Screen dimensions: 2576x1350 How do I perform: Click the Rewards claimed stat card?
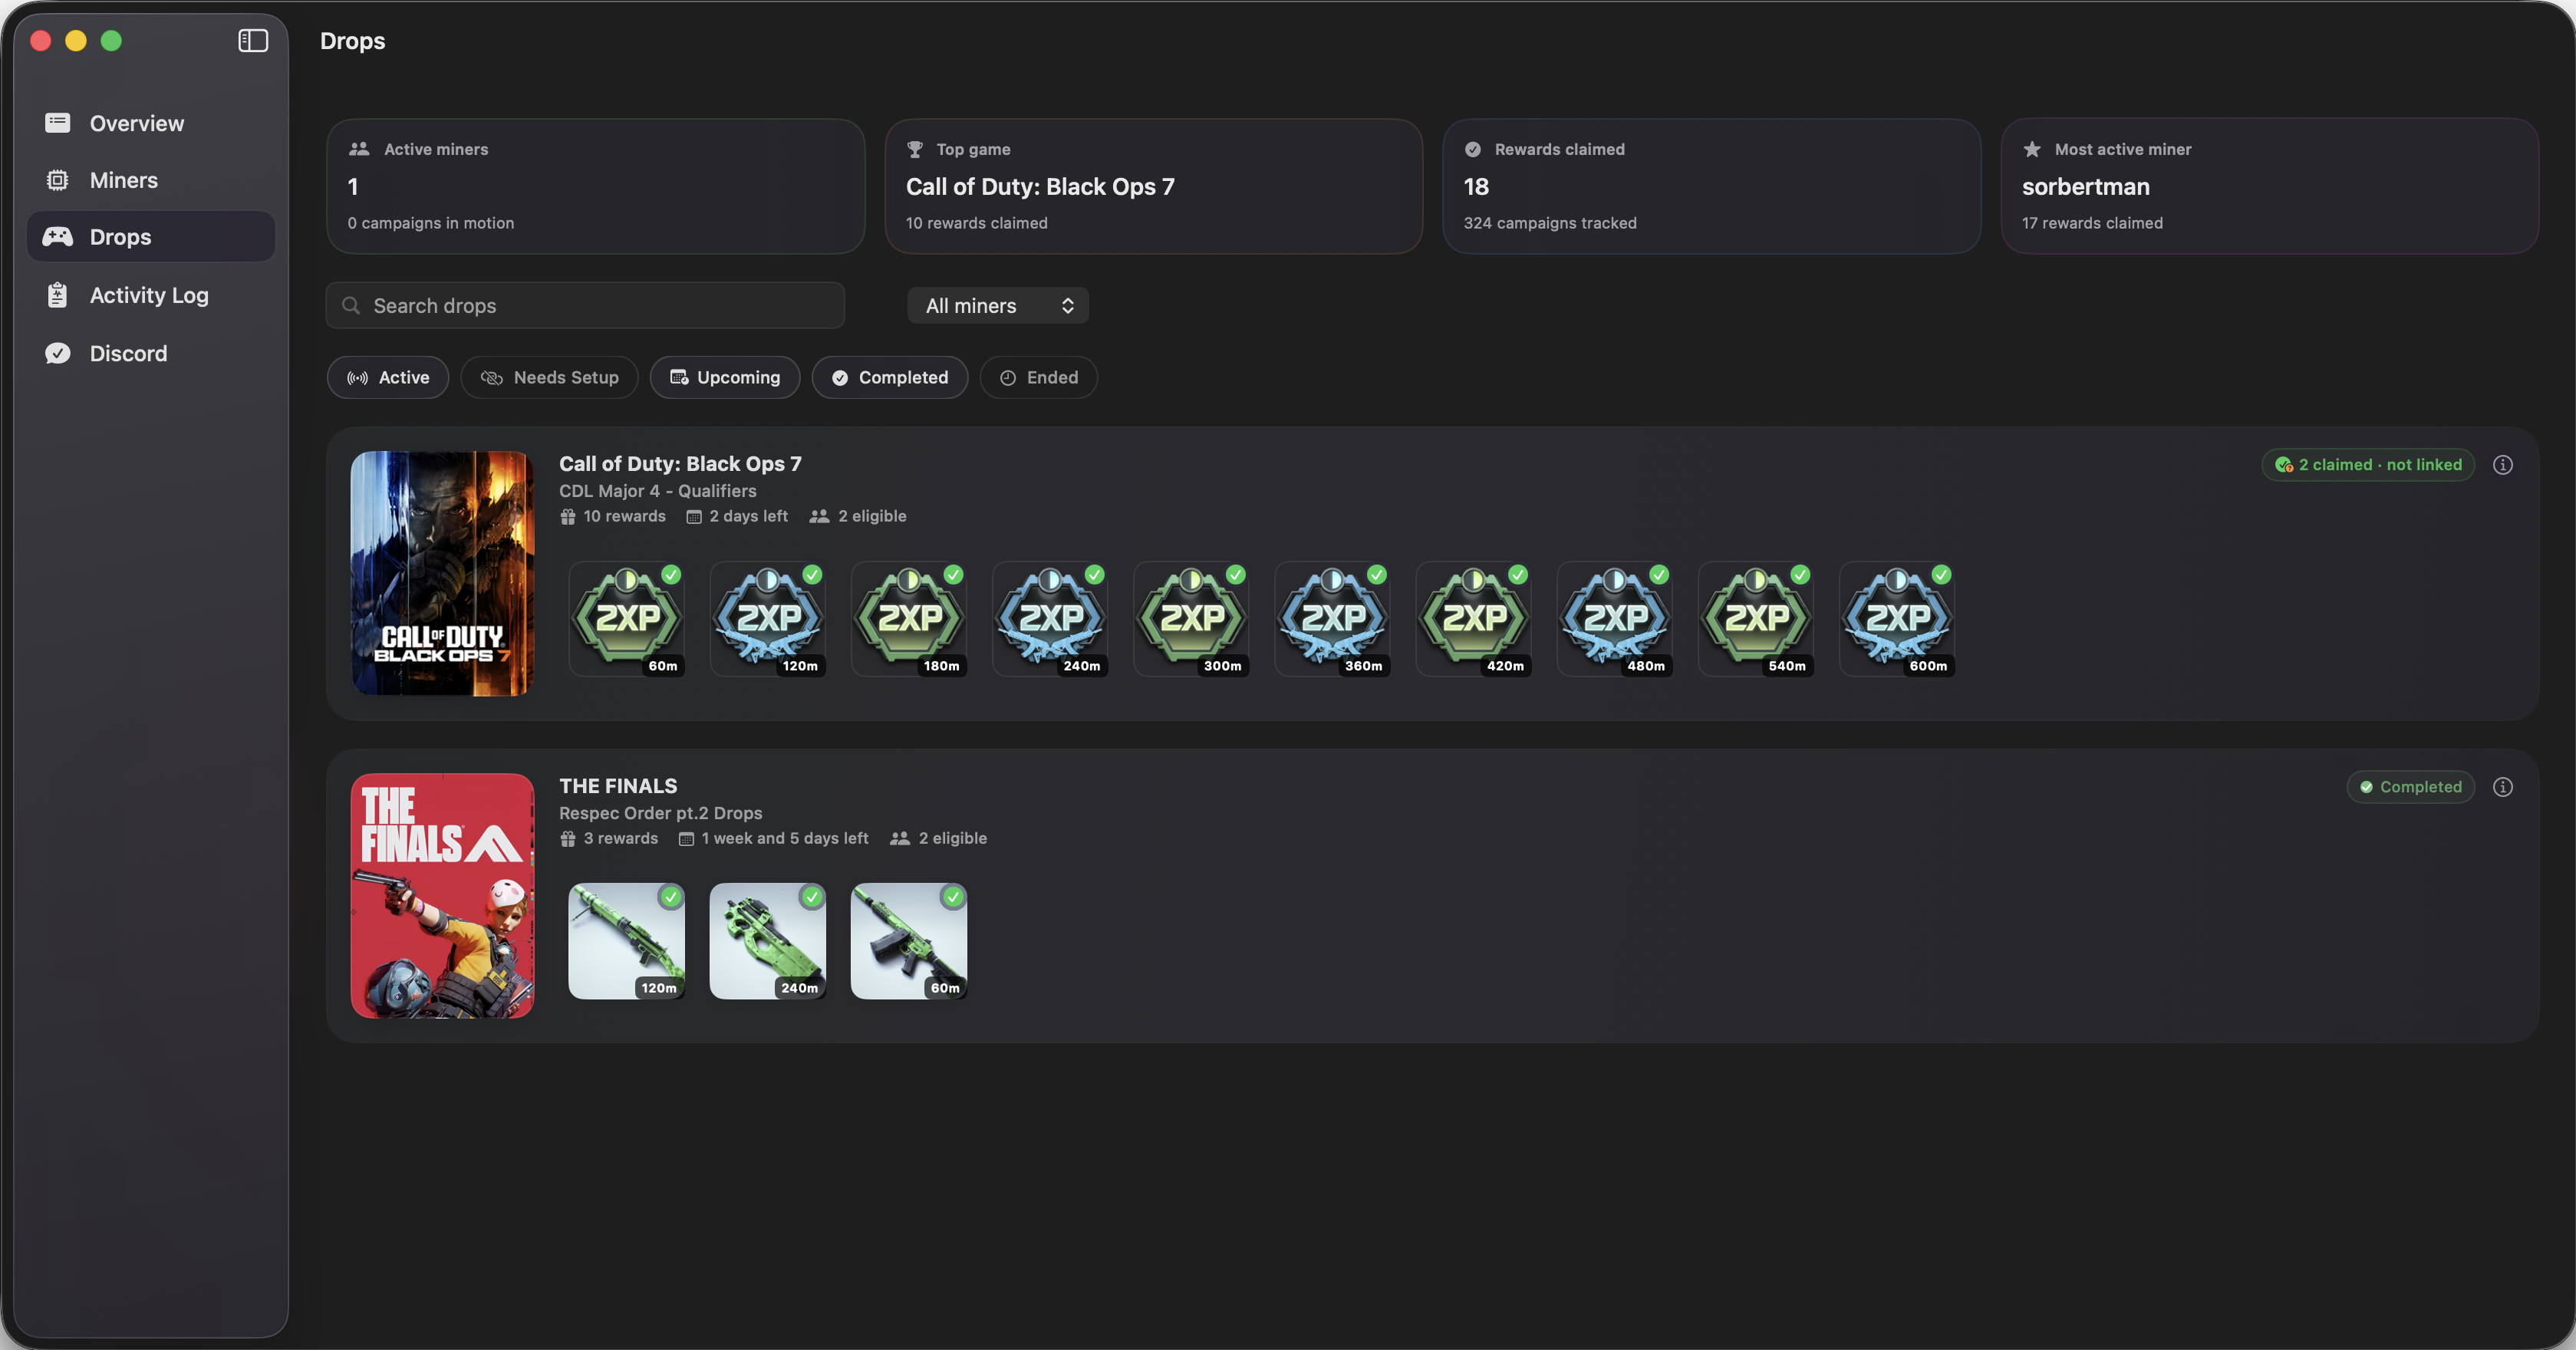click(x=1712, y=186)
